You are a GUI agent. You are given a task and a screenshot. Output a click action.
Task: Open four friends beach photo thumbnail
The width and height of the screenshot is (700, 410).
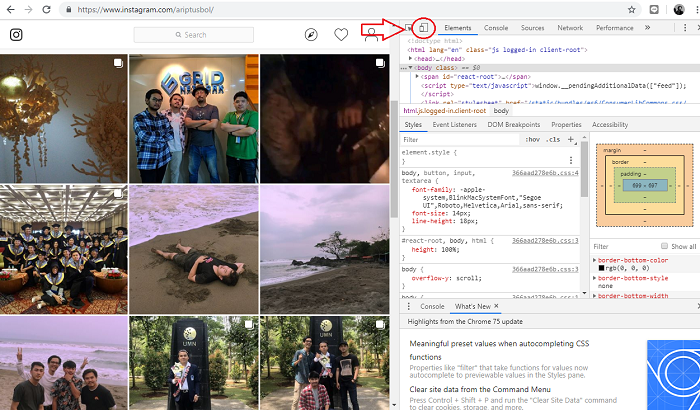point(63,363)
